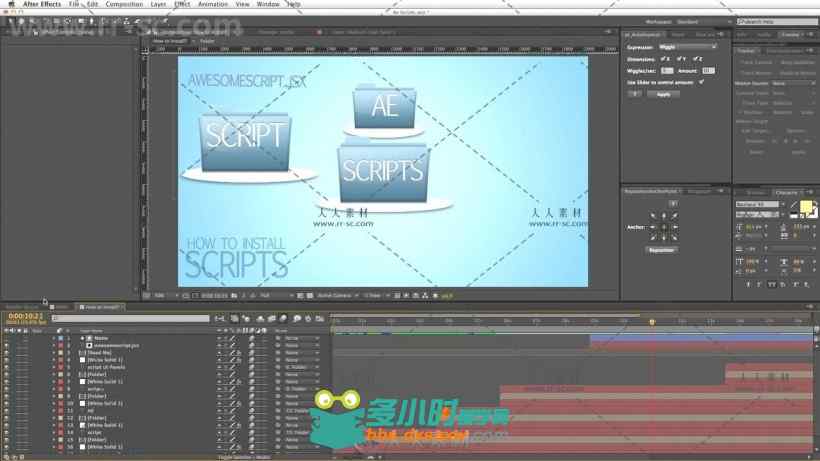Open the Effect menu
This screenshot has height=461, width=820.
pyautogui.click(x=182, y=4)
